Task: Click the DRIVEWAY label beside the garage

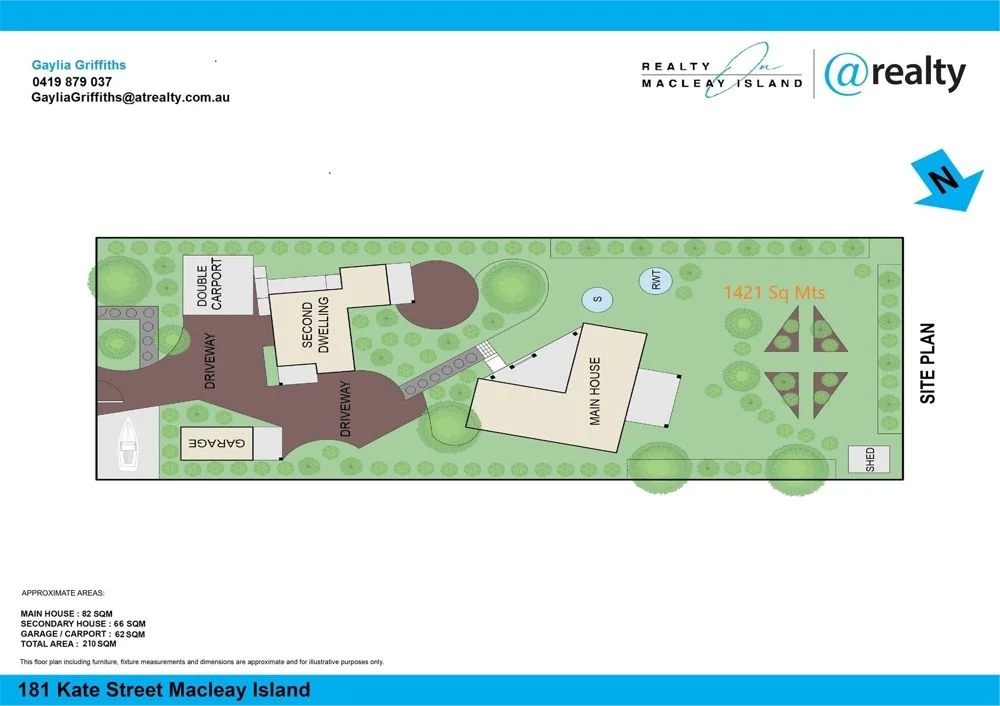Action: coord(345,409)
